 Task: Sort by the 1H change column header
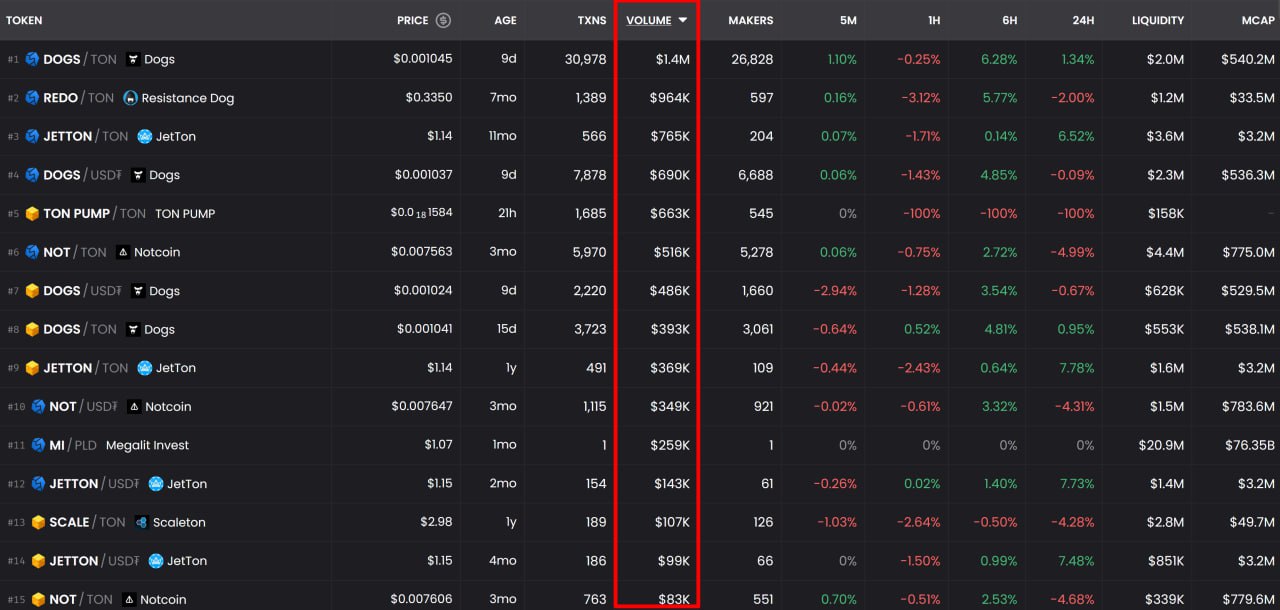(934, 20)
